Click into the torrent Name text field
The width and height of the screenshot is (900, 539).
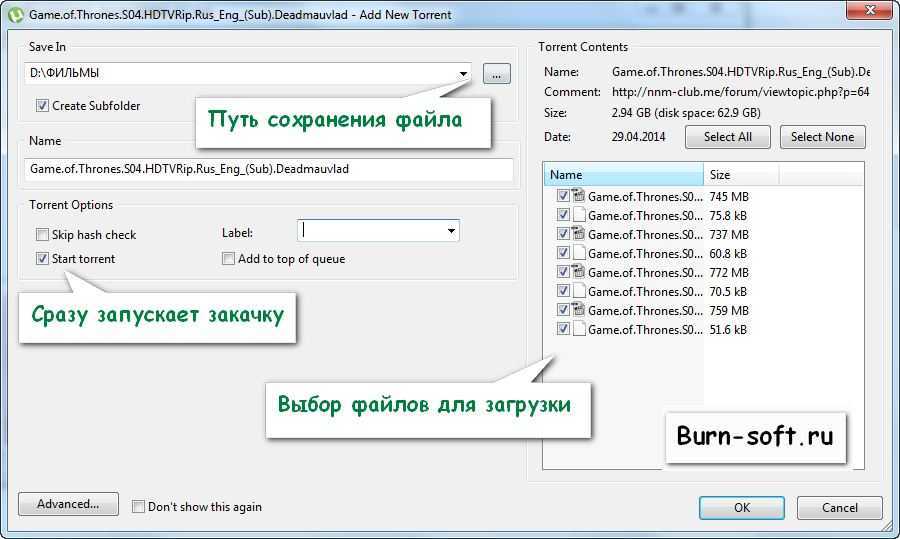(x=269, y=169)
